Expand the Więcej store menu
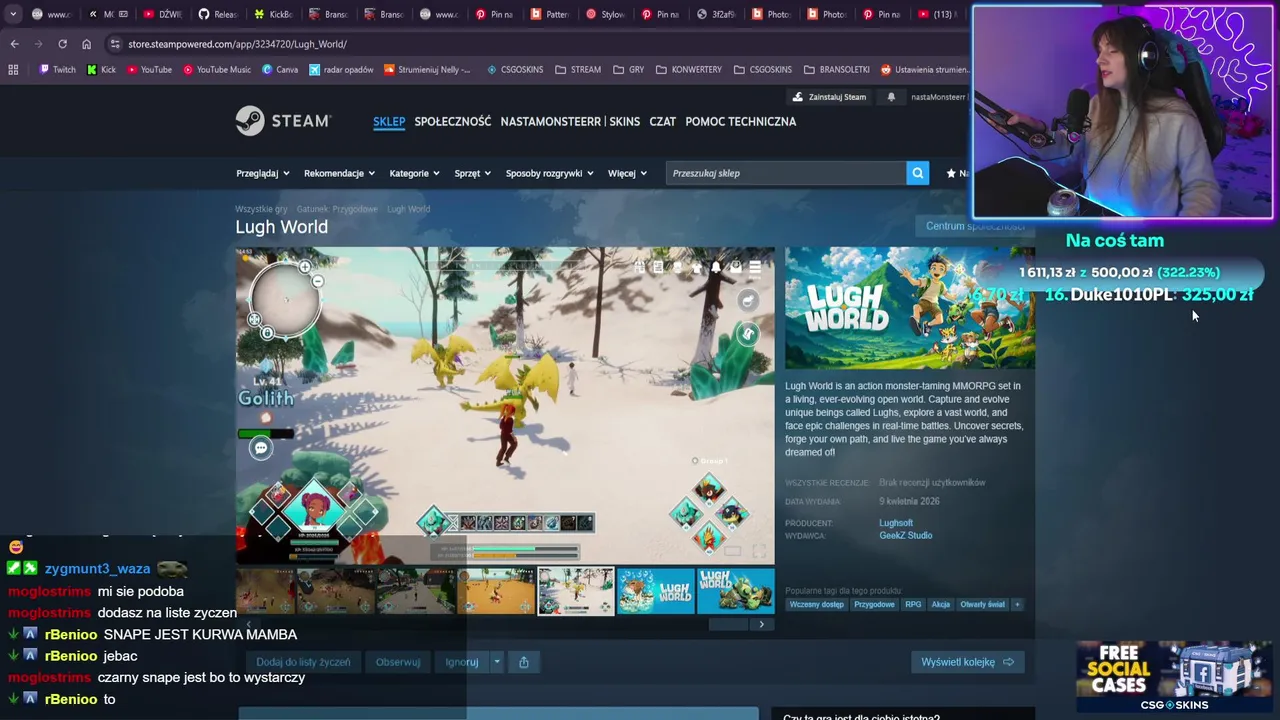Screen dimensions: 1280x720 pos(627,173)
